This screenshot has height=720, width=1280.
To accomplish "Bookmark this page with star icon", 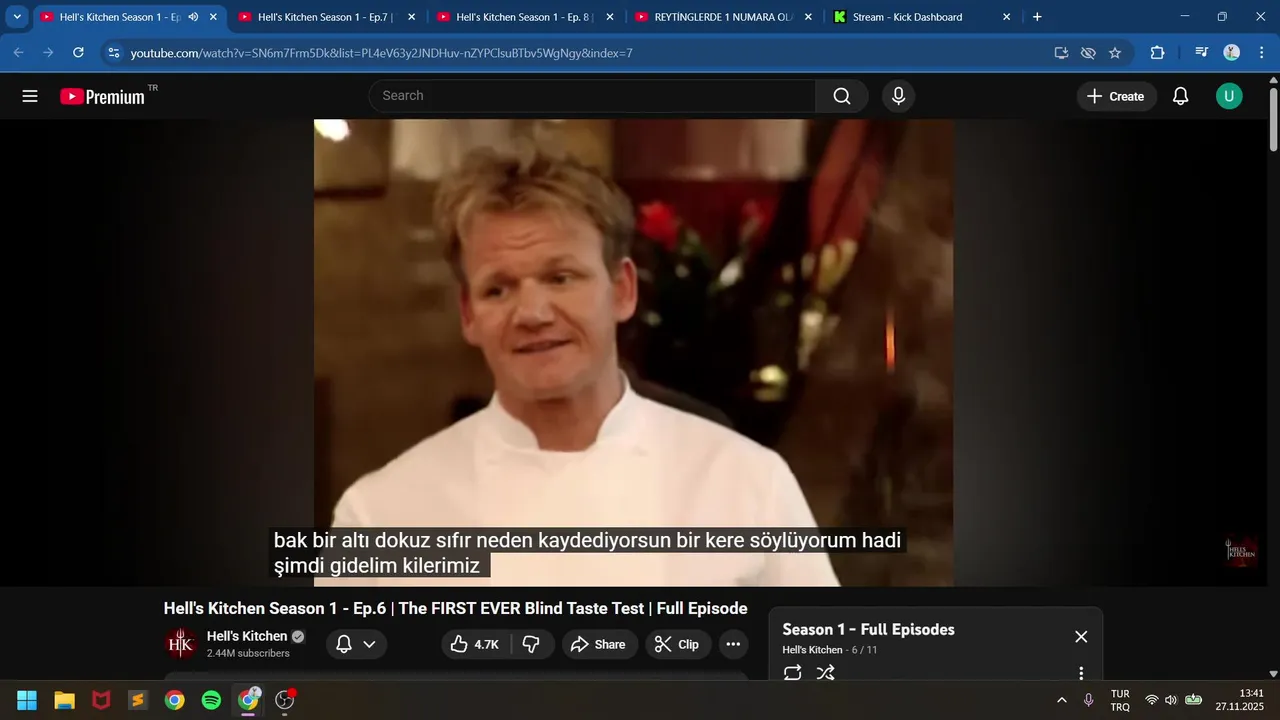I will click(x=1115, y=53).
